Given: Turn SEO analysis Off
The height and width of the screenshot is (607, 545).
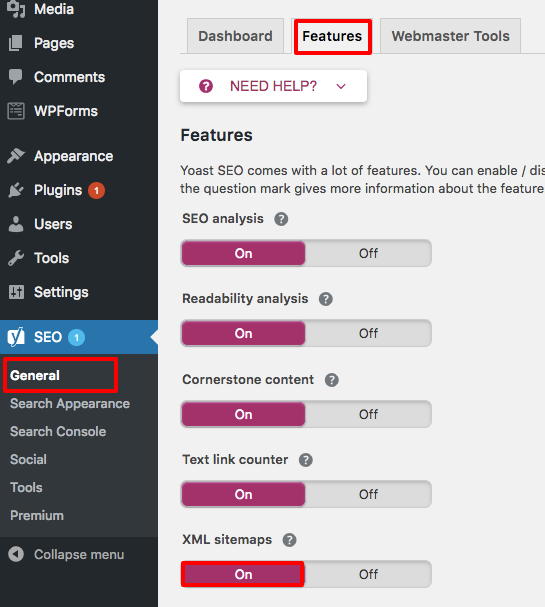Looking at the screenshot, I should 368,254.
